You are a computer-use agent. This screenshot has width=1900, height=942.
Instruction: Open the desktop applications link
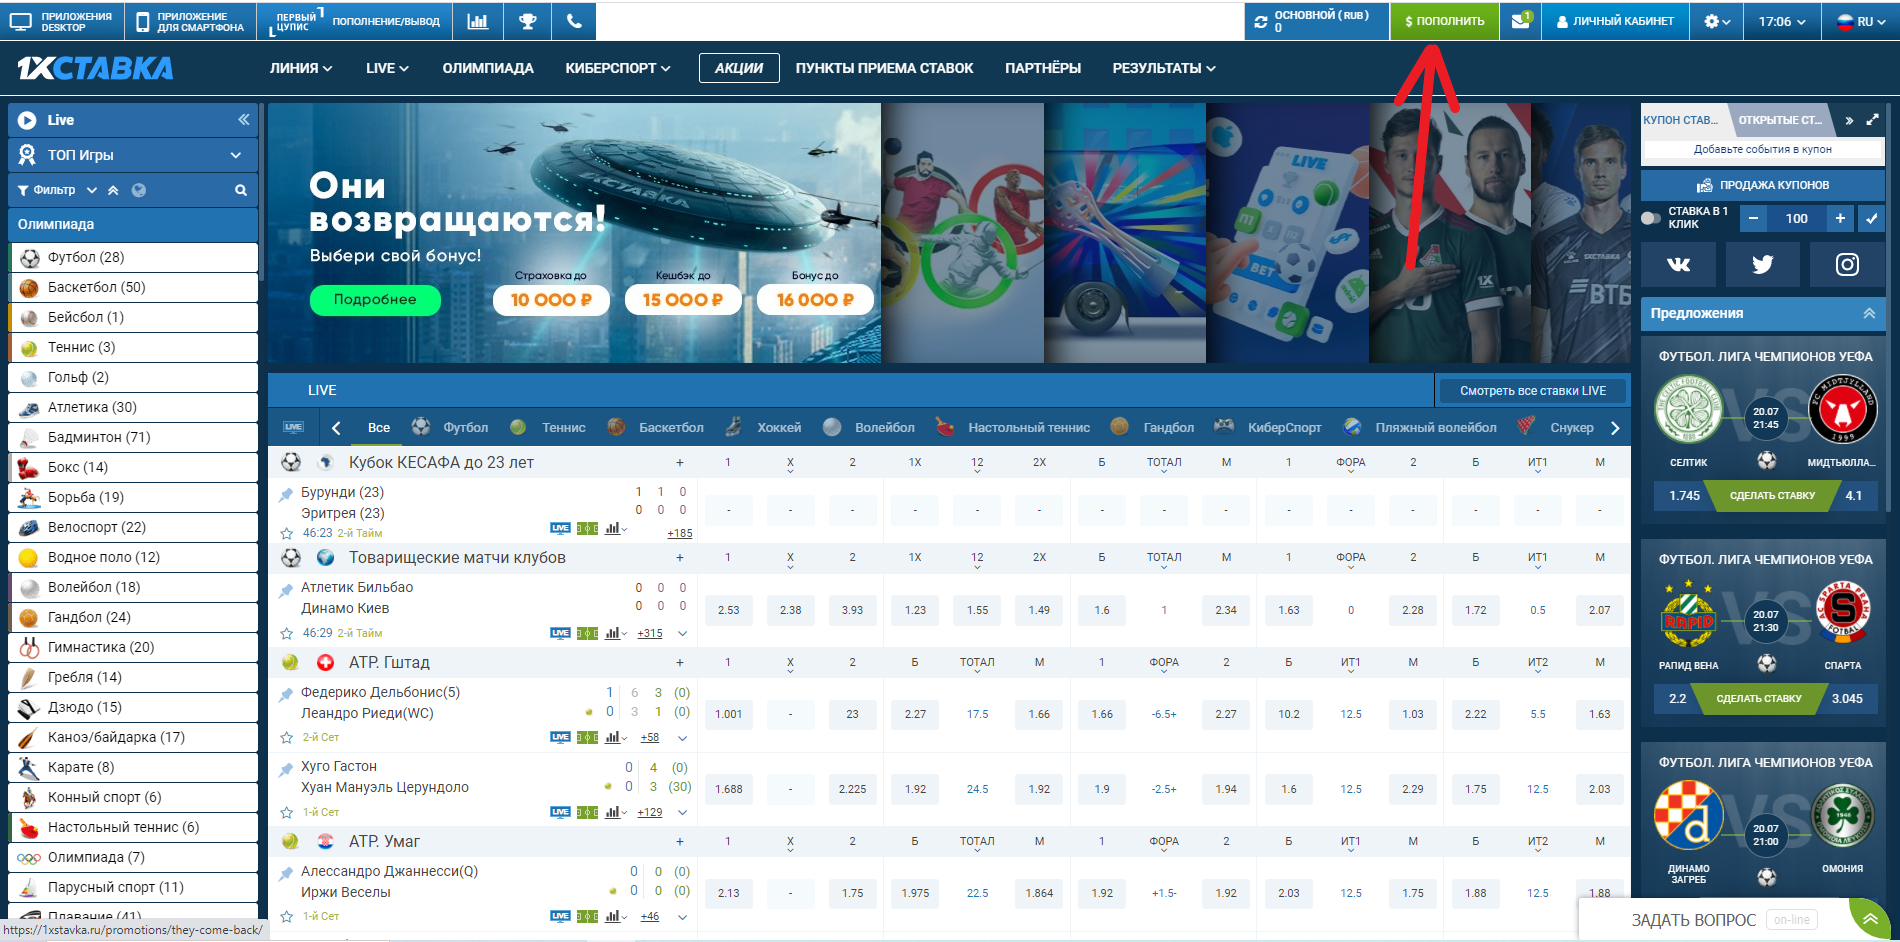(63, 21)
